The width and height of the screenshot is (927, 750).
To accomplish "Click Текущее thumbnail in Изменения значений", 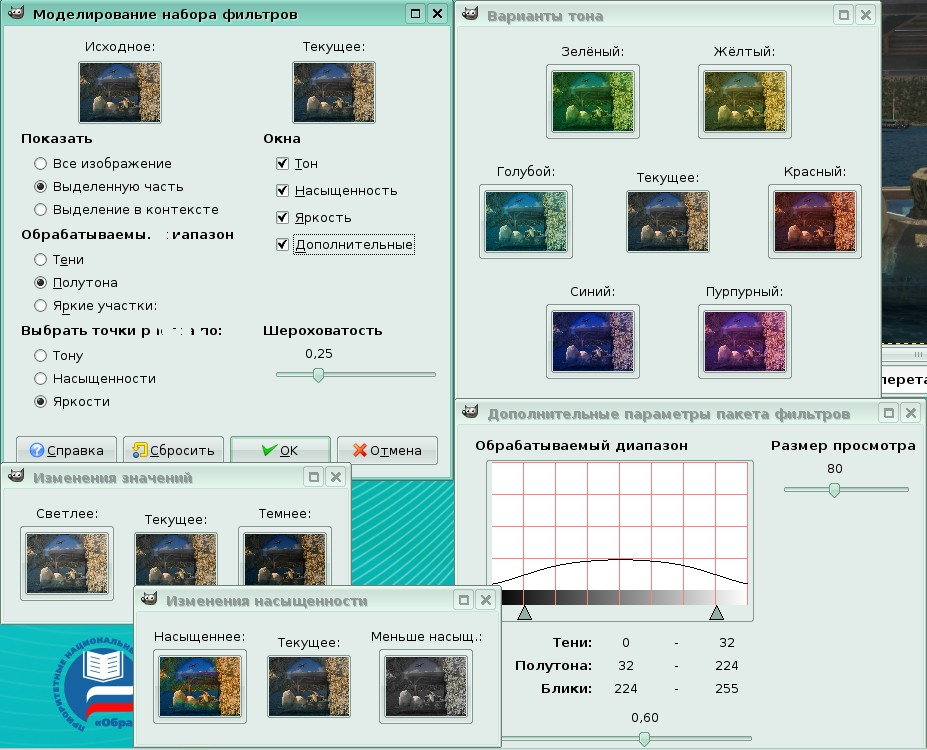I will [176, 559].
